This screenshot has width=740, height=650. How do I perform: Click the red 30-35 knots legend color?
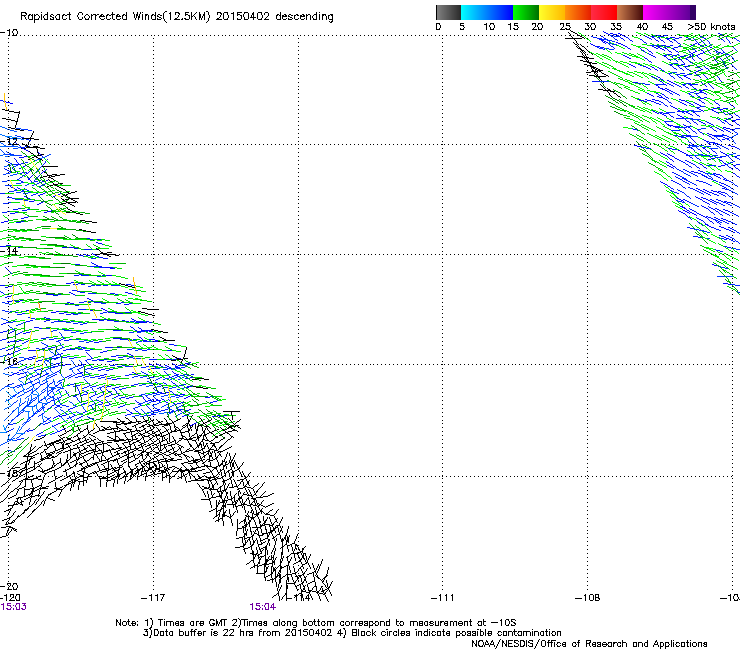coord(604,12)
